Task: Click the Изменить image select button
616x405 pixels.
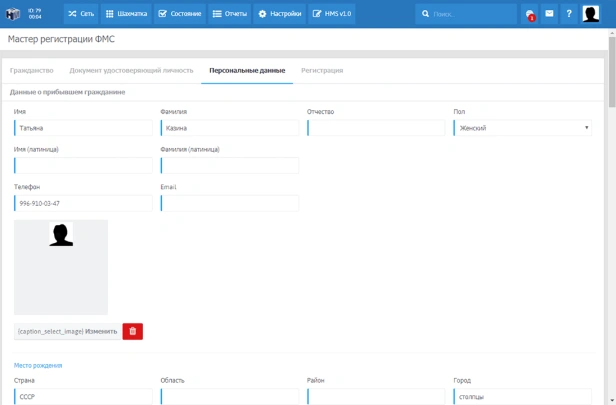Action: [x=67, y=331]
